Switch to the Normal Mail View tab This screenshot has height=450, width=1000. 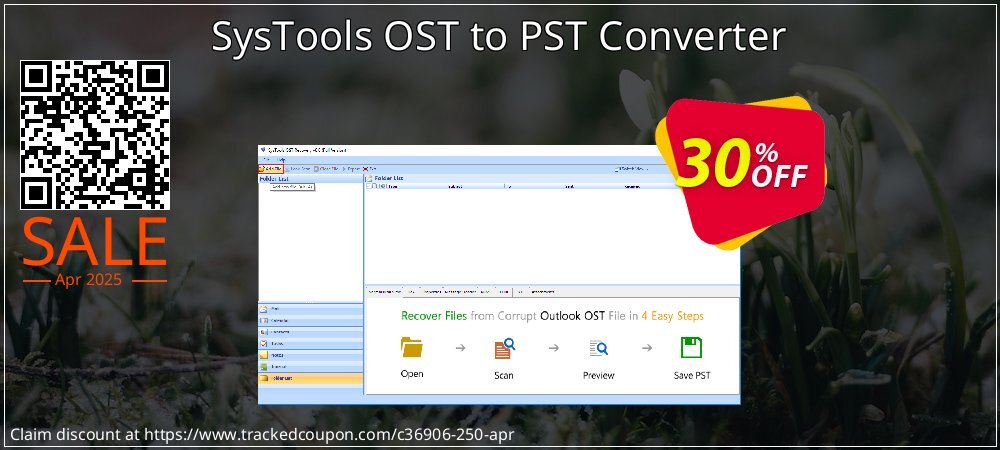(385, 292)
